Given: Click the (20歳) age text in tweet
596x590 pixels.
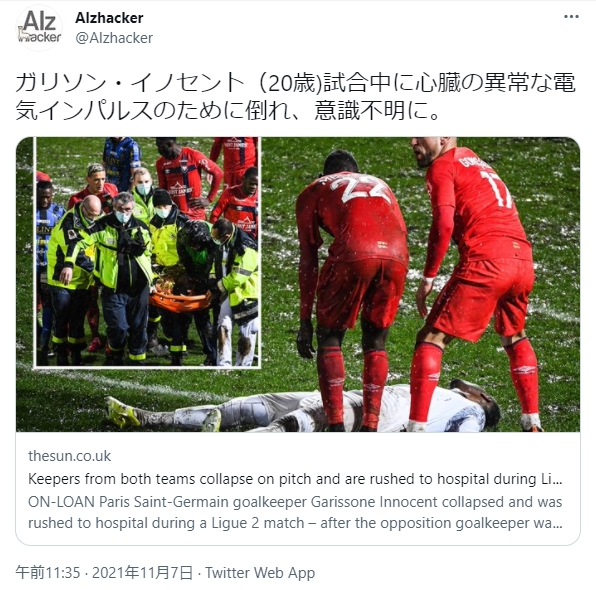Looking at the screenshot, I should [x=291, y=83].
